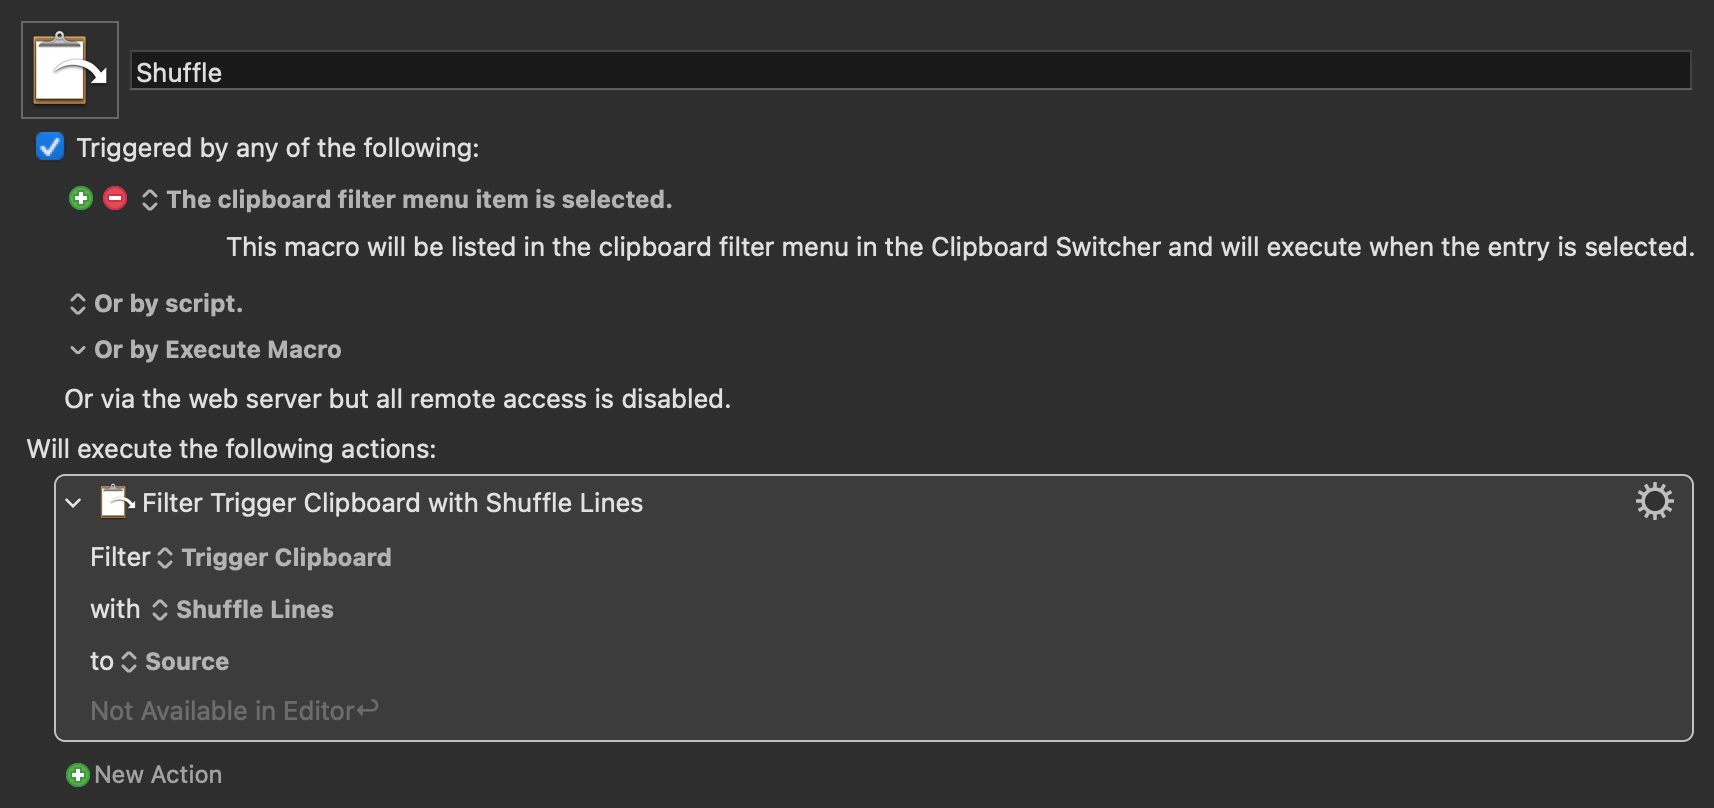Click the macro clipboard icon image
Image resolution: width=1714 pixels, height=808 pixels.
click(x=70, y=70)
